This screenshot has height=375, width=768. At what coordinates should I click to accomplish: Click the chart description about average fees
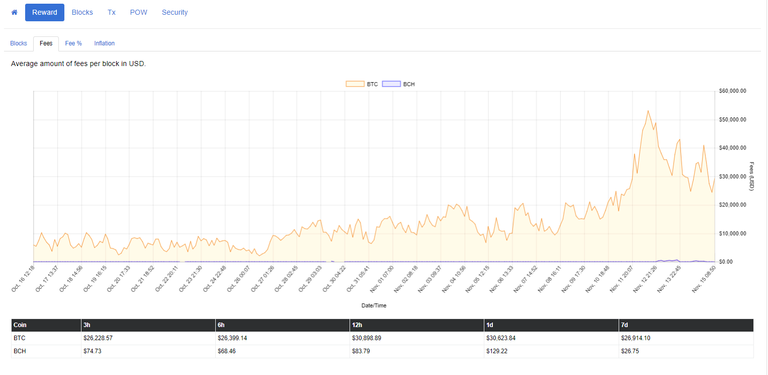[78, 64]
